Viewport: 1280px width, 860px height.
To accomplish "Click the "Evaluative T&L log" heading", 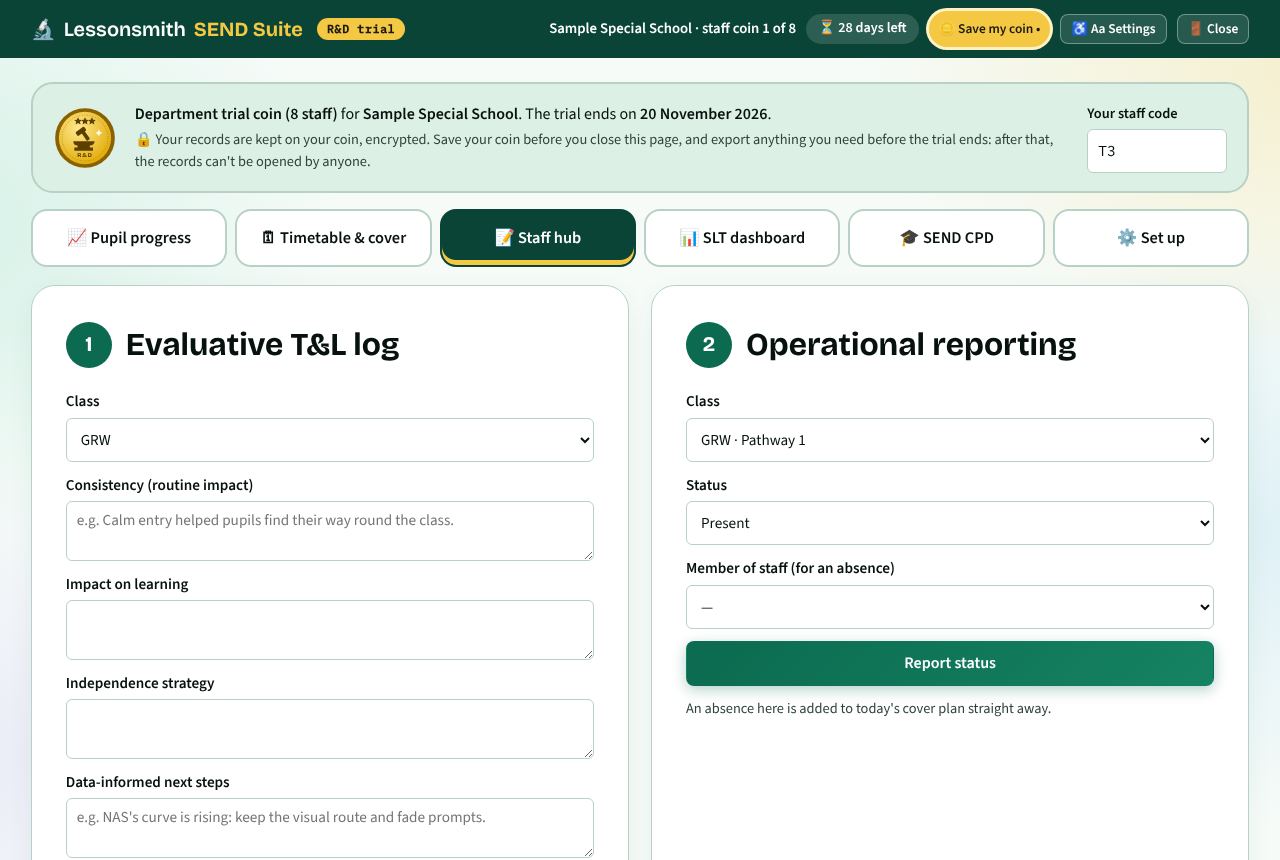I will coord(262,344).
